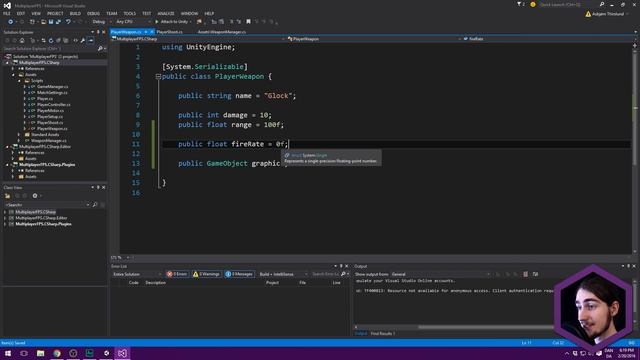640x360 pixels.
Task: Open the BUILD menu
Action: pos(75,13)
